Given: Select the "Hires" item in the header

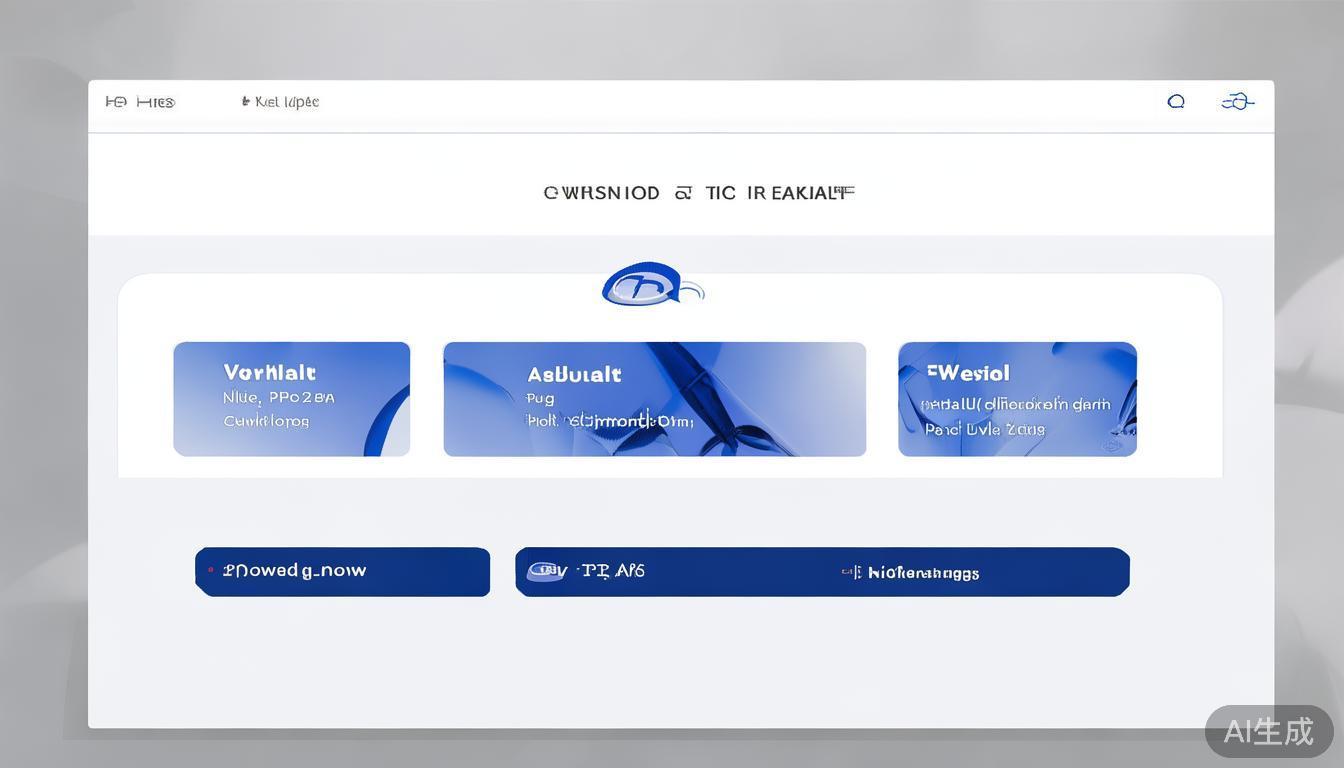Looking at the screenshot, I should pyautogui.click(x=155, y=102).
